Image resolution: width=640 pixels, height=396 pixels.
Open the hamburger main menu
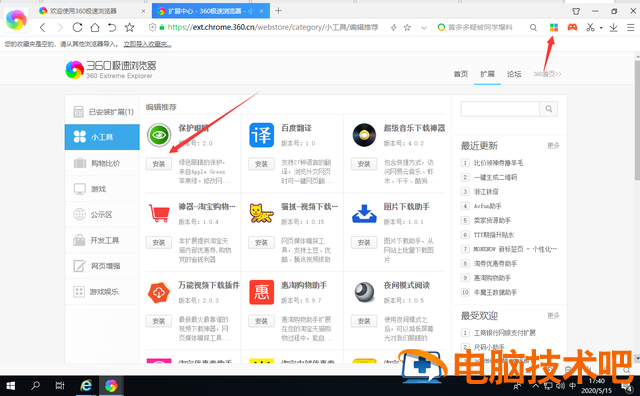(631, 27)
